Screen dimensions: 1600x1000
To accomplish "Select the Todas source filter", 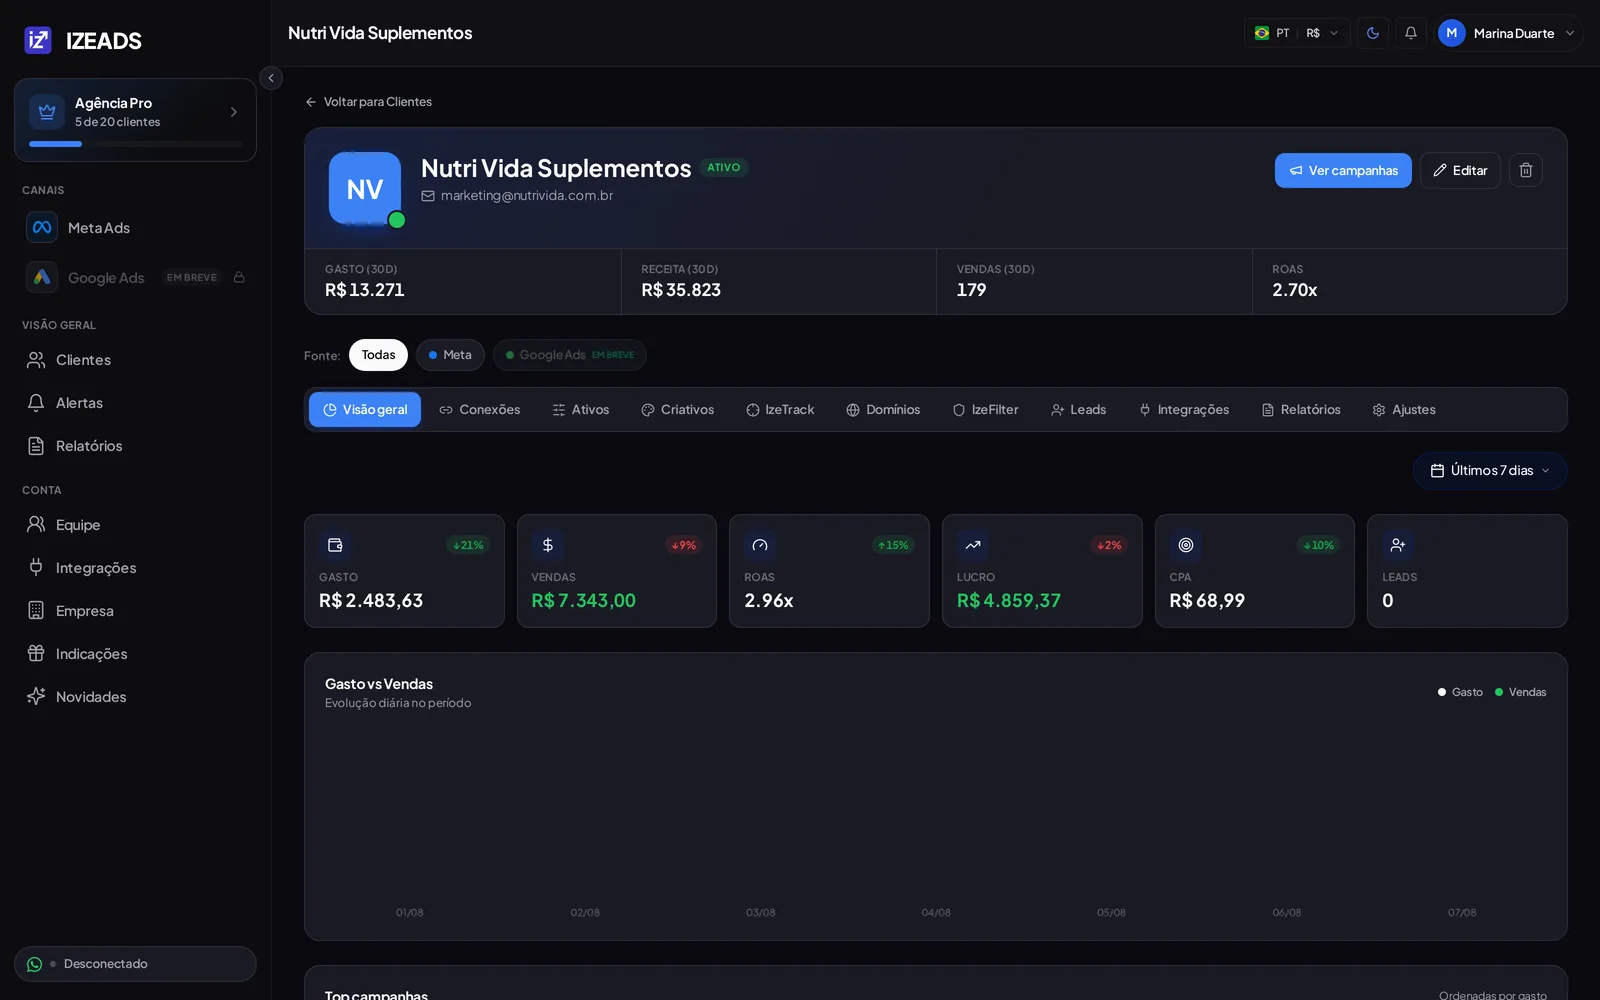I will 378,355.
